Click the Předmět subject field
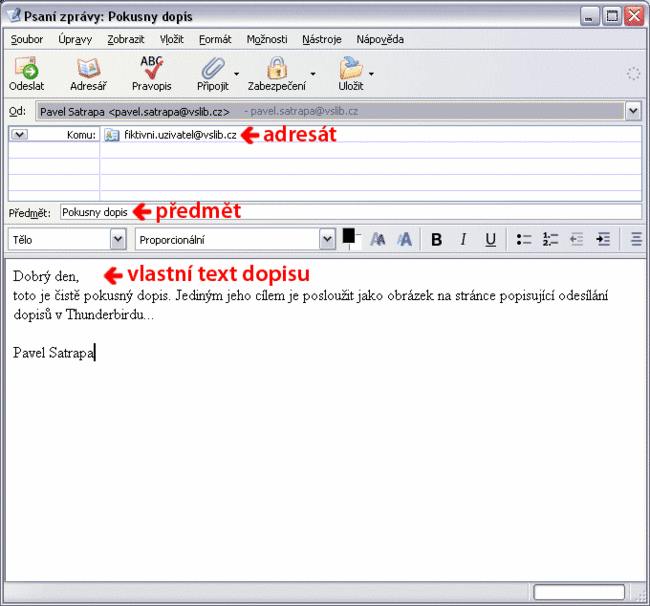650x606 pixels. coord(351,212)
